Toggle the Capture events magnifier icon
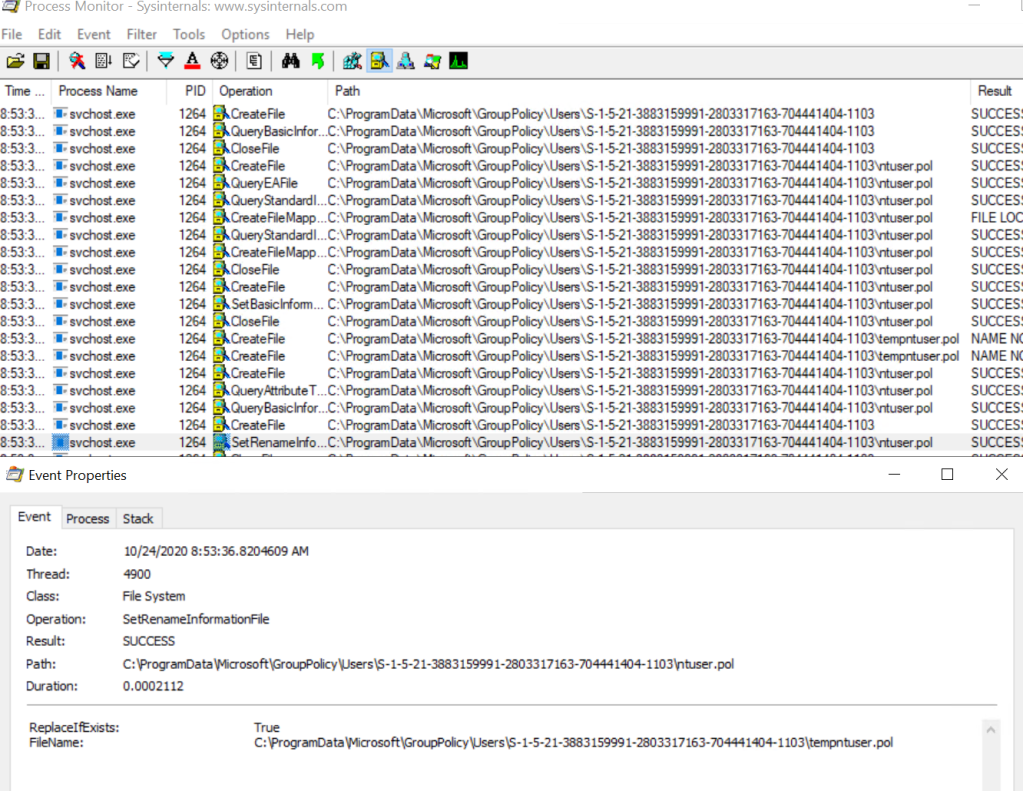1023x791 pixels. point(77,62)
